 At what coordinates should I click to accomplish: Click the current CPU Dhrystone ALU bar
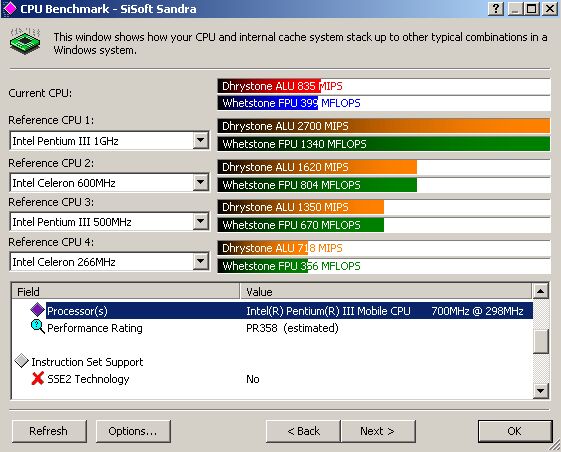coord(384,86)
